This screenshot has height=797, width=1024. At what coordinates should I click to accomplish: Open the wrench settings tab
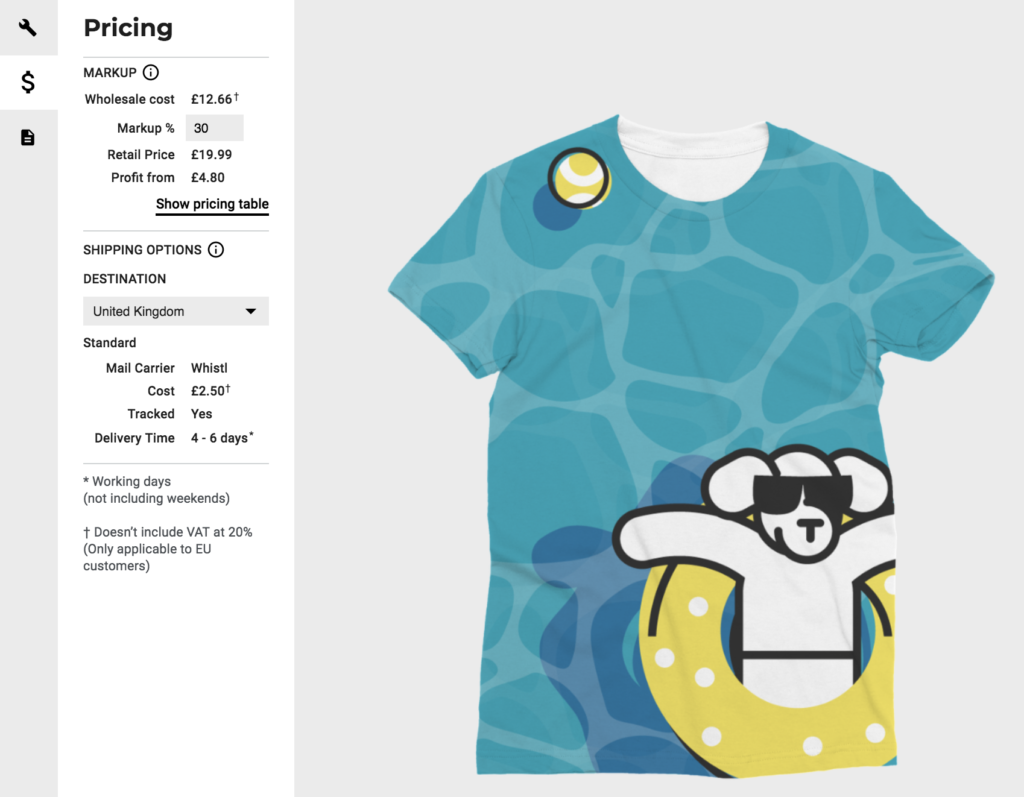click(28, 27)
